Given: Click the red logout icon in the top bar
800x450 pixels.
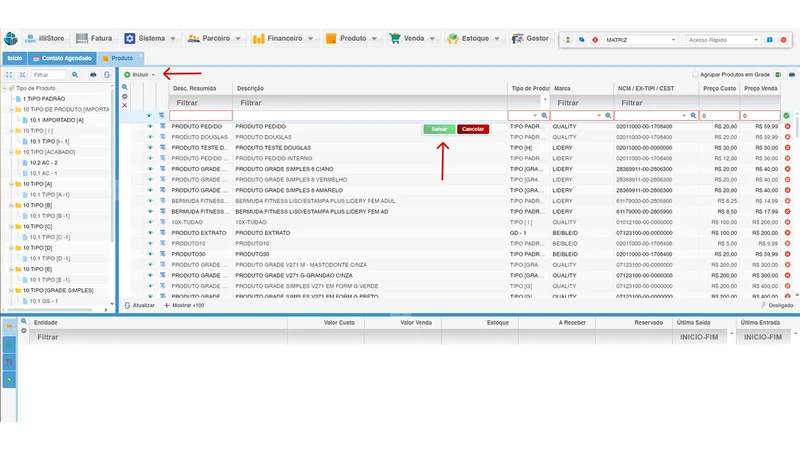Looking at the screenshot, I should pyautogui.click(x=783, y=40).
